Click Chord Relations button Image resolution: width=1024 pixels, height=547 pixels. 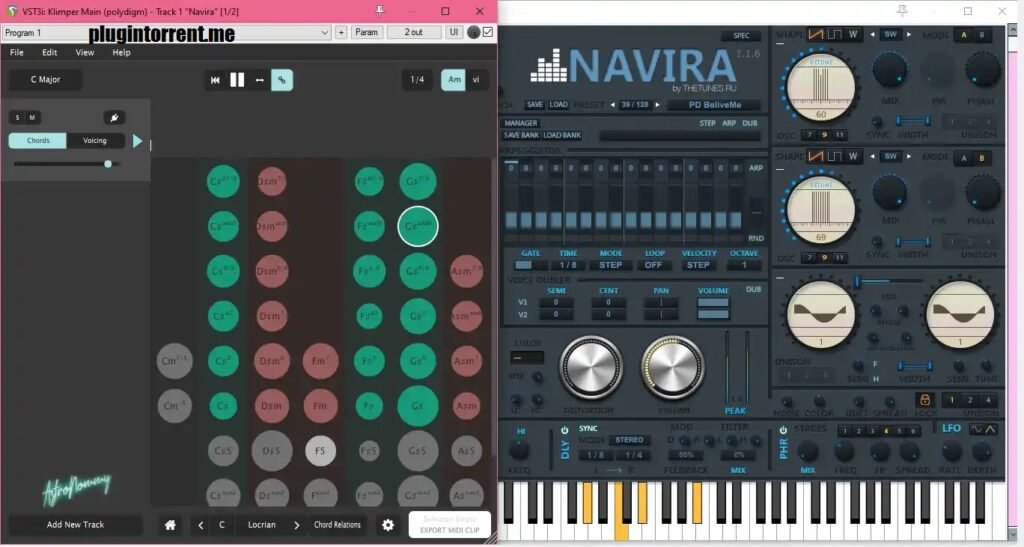click(x=337, y=525)
